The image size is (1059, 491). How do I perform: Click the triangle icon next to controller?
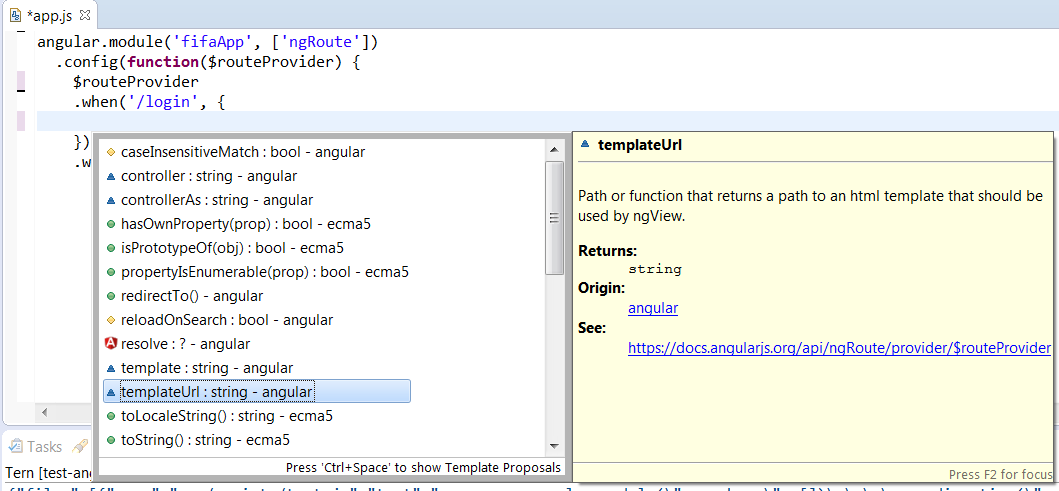click(x=111, y=177)
